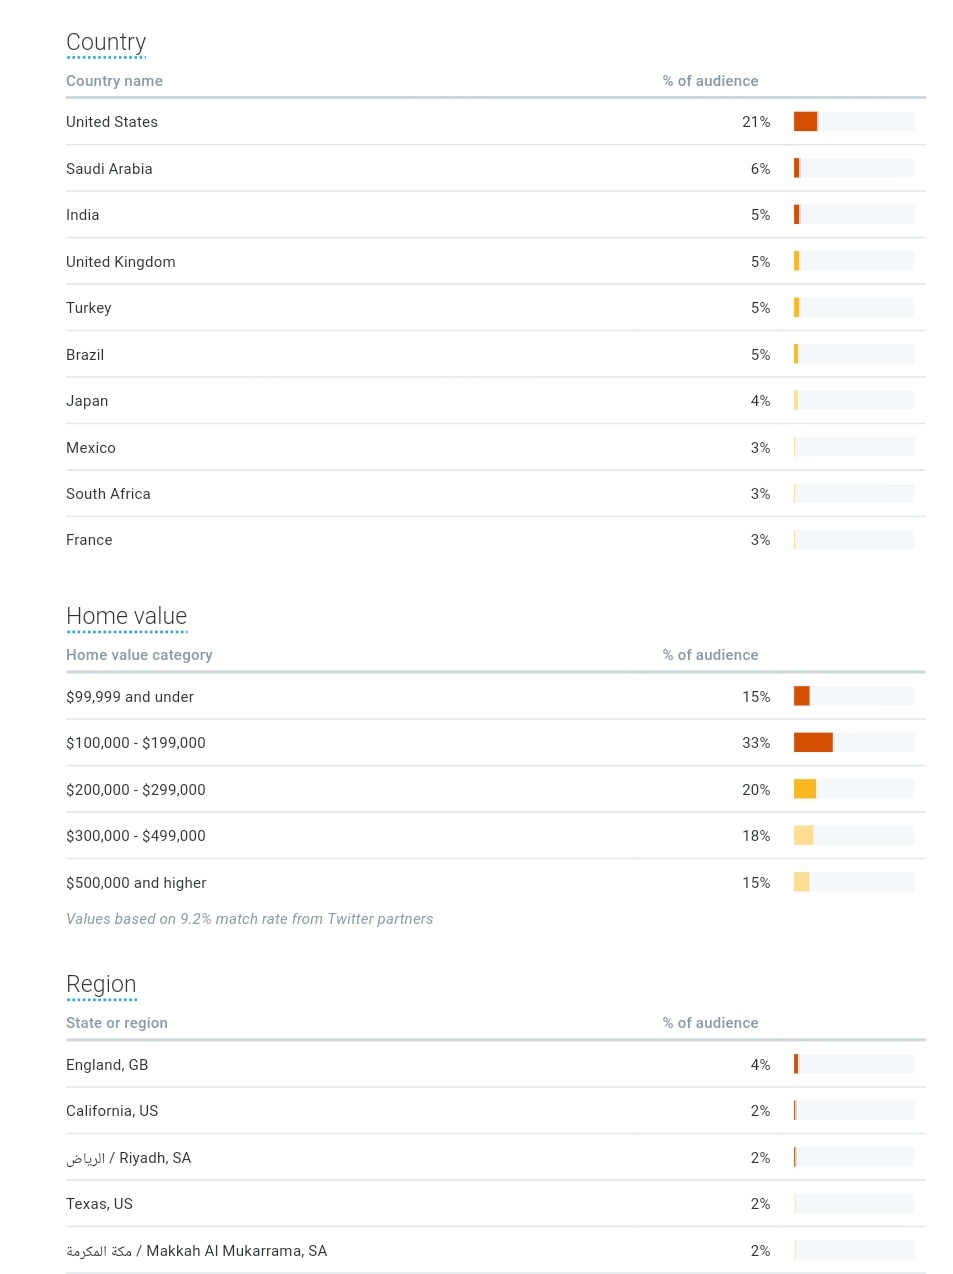Click the Home value category column header
Viewport: 953px width, 1274px height.
pyautogui.click(x=139, y=655)
